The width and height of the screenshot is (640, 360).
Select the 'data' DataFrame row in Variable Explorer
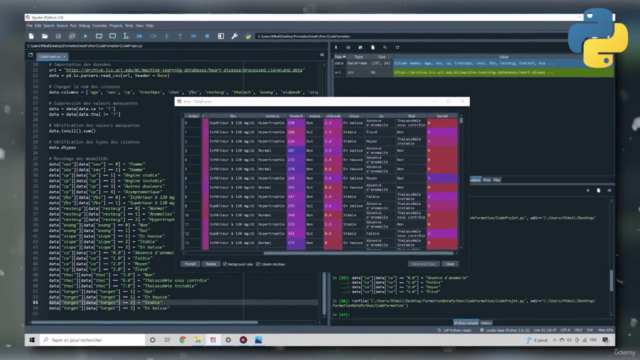click(x=473, y=63)
